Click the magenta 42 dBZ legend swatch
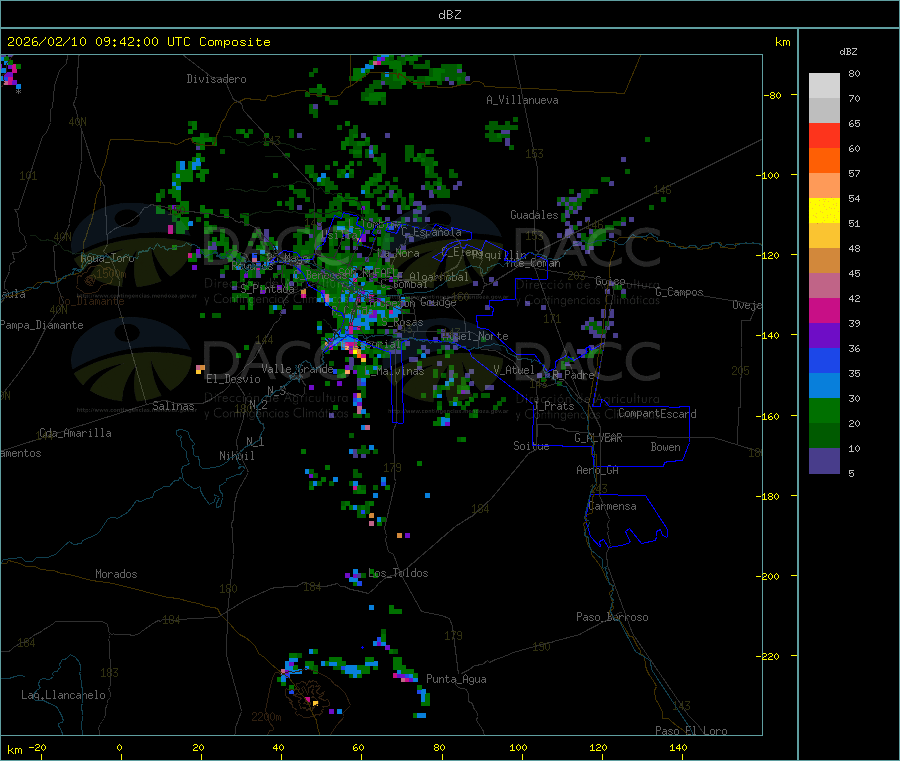 point(824,310)
